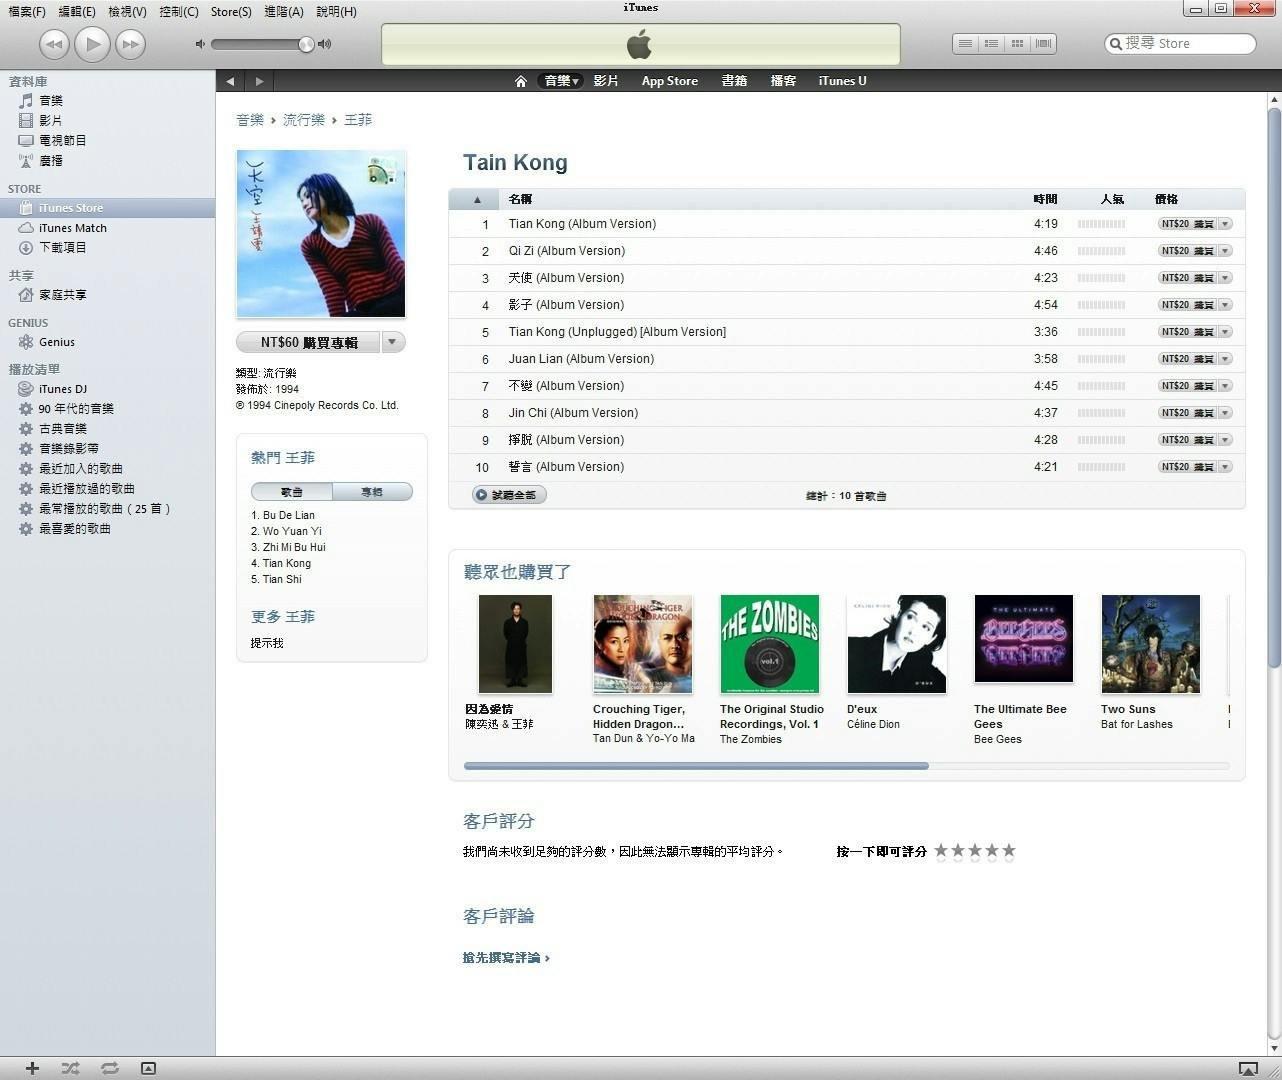
Task: Switch to Cover Flow view
Action: pyautogui.click(x=1043, y=44)
